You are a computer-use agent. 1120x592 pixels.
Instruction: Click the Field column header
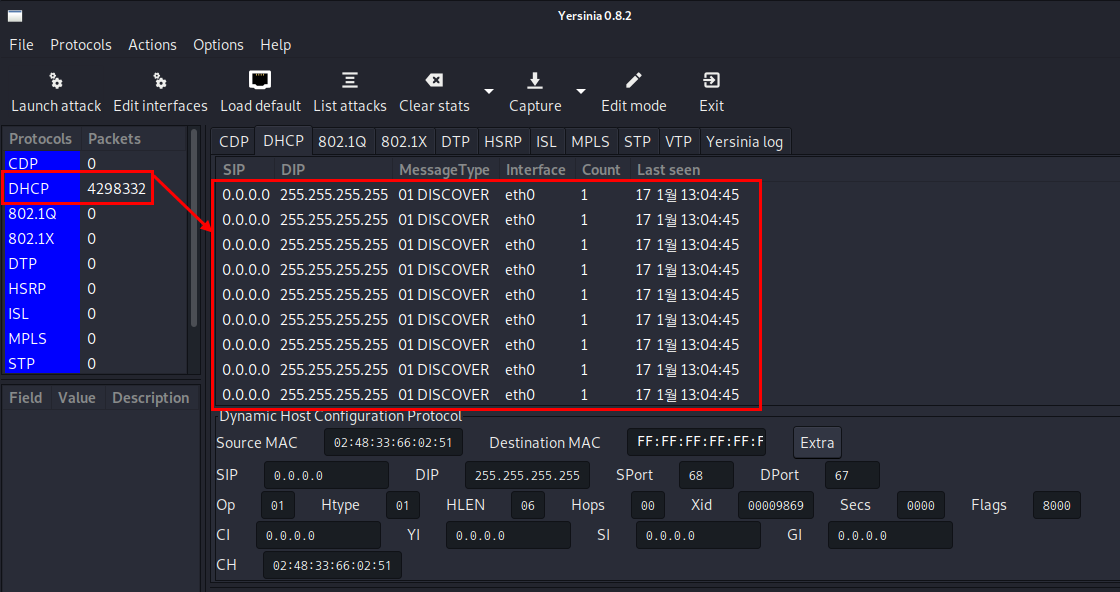point(26,398)
